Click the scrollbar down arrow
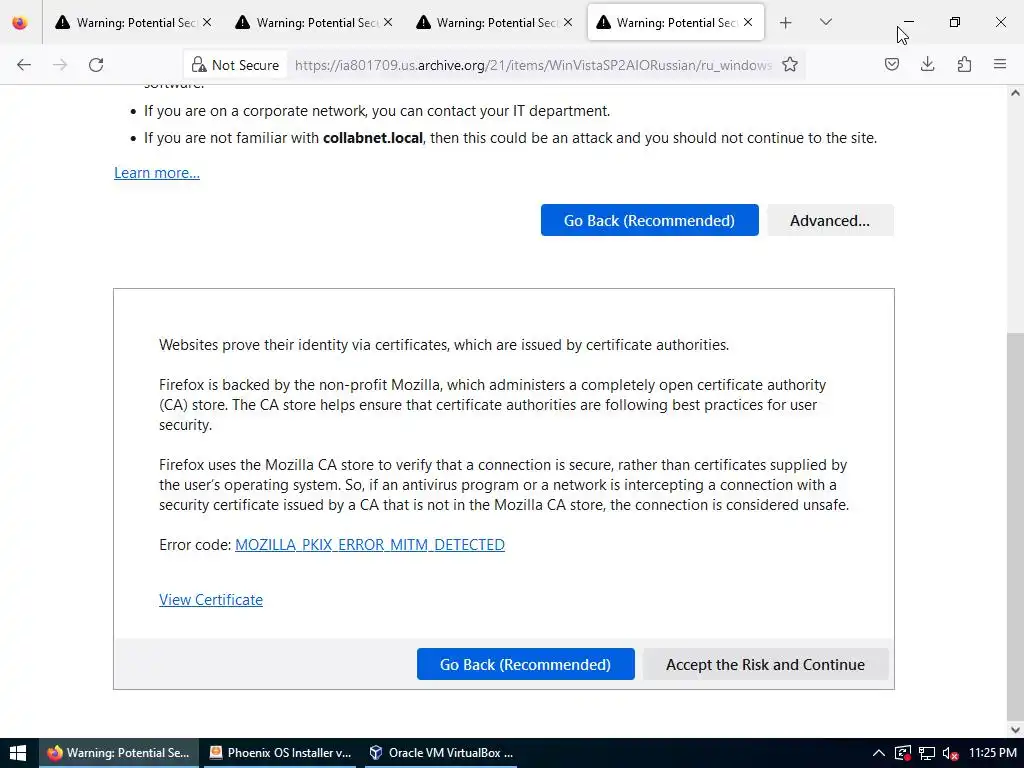This screenshot has height=768, width=1024. (1015, 729)
